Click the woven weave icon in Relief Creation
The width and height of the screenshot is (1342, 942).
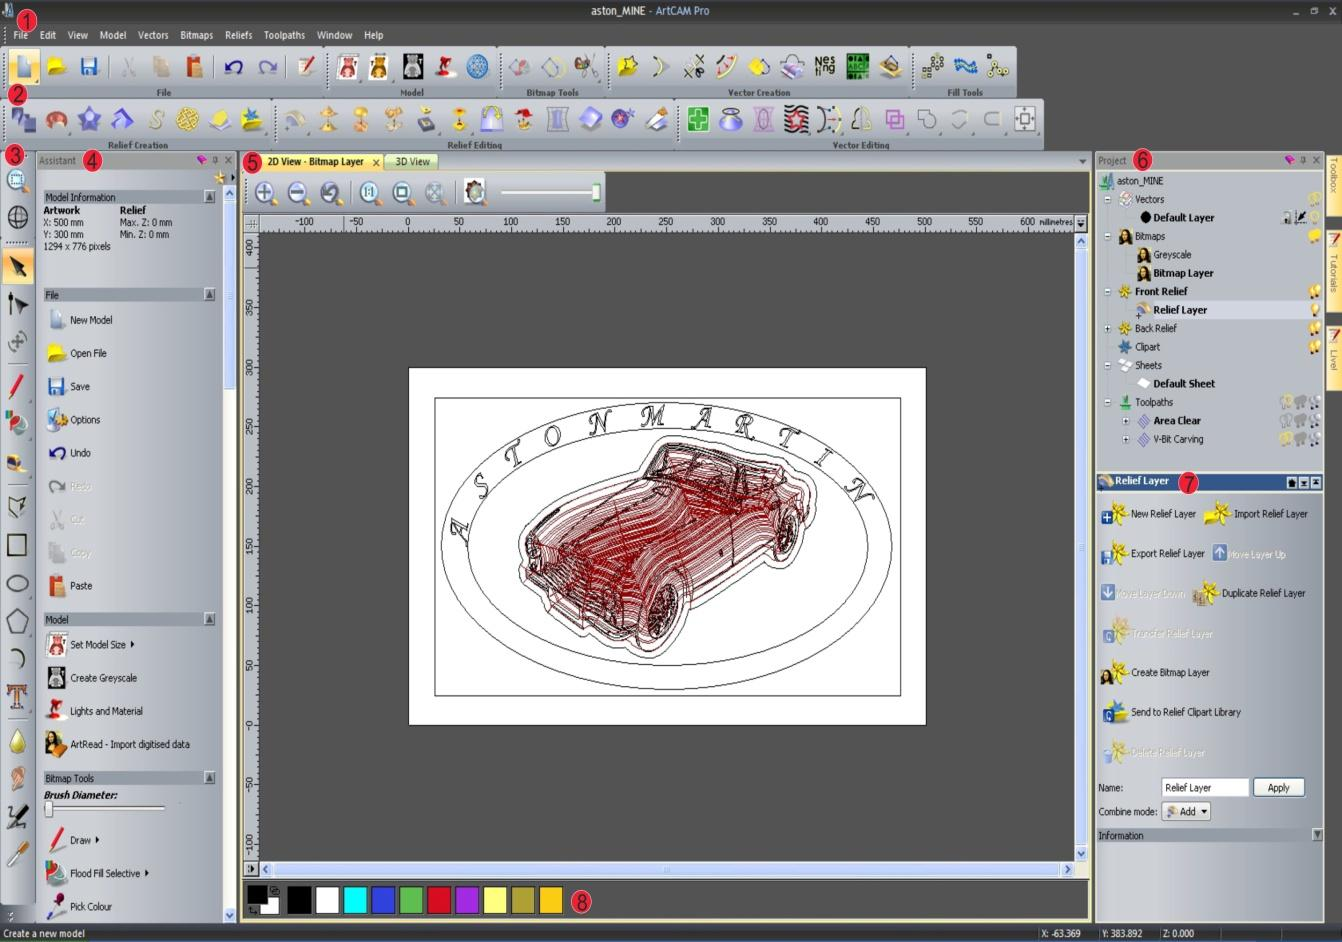point(187,120)
